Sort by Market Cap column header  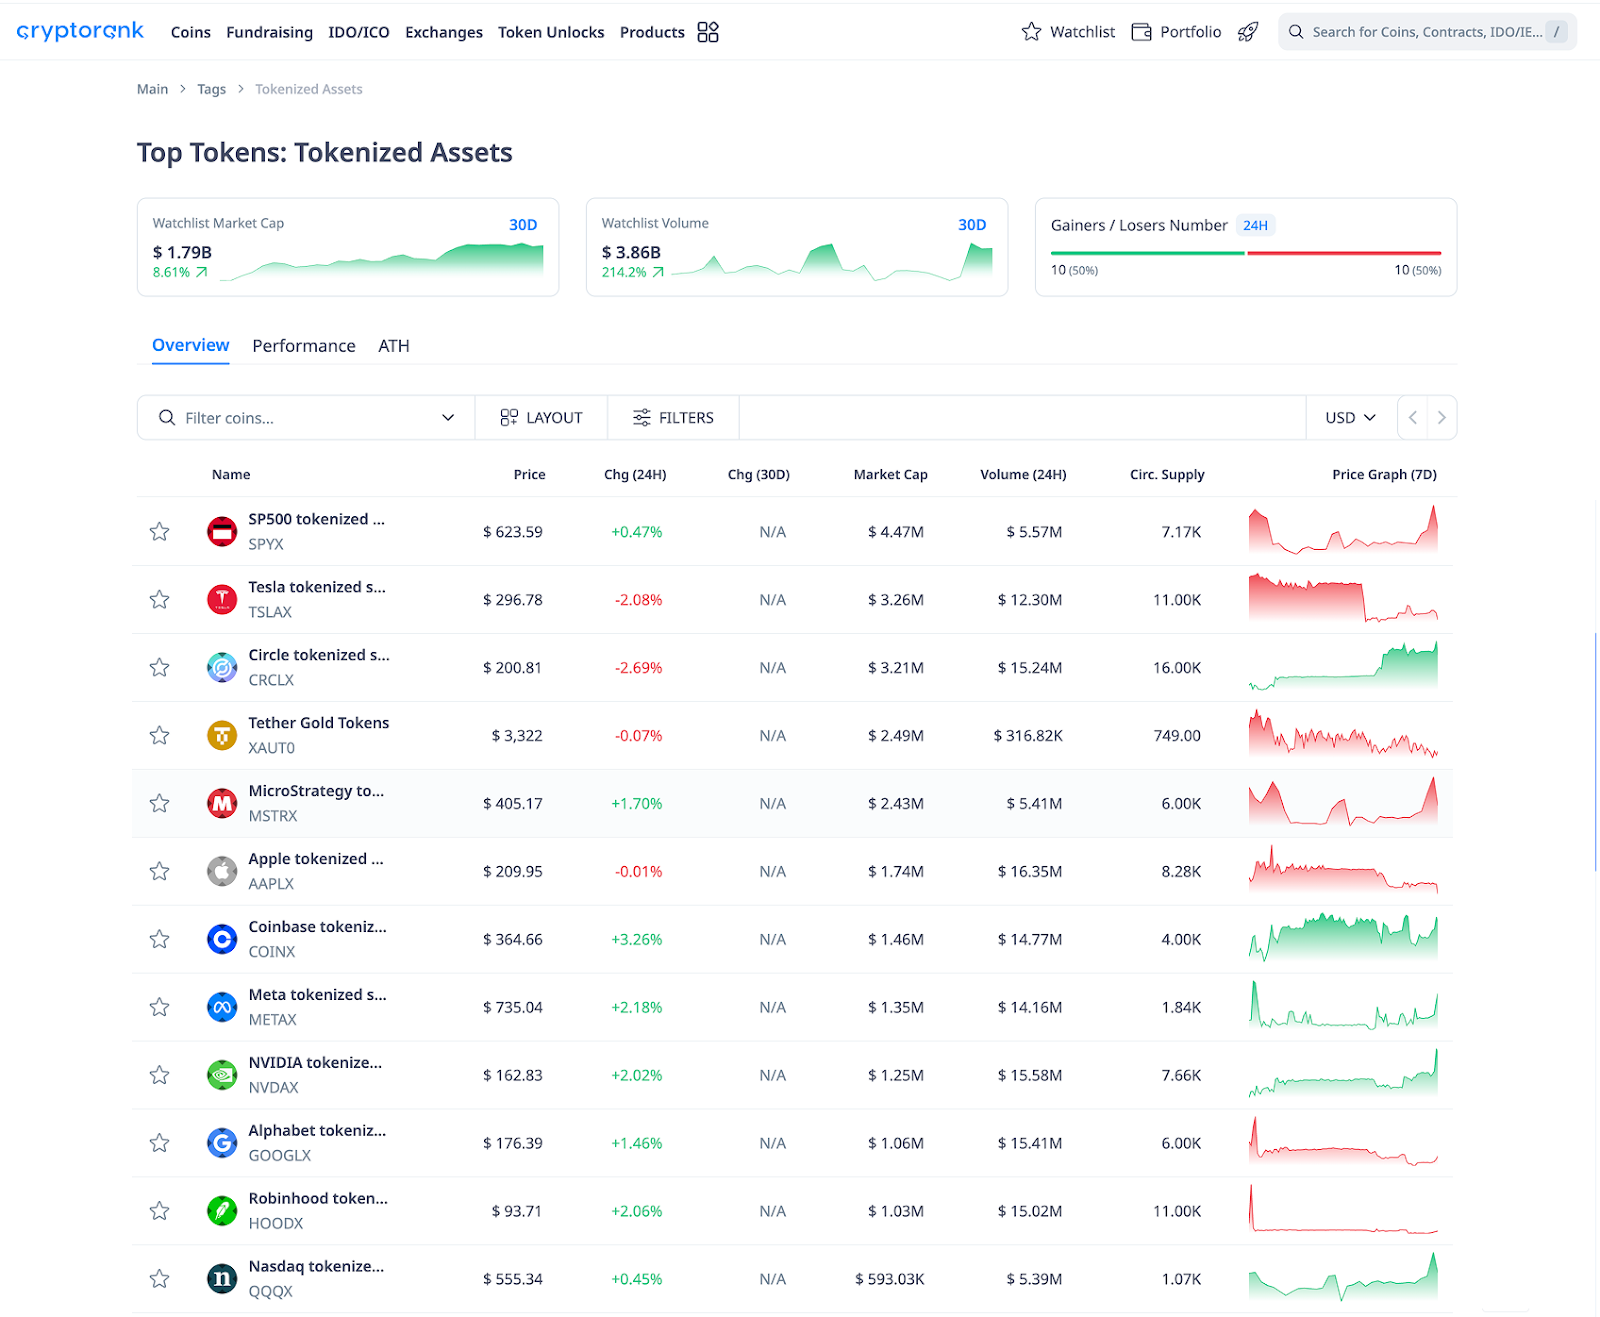890,475
